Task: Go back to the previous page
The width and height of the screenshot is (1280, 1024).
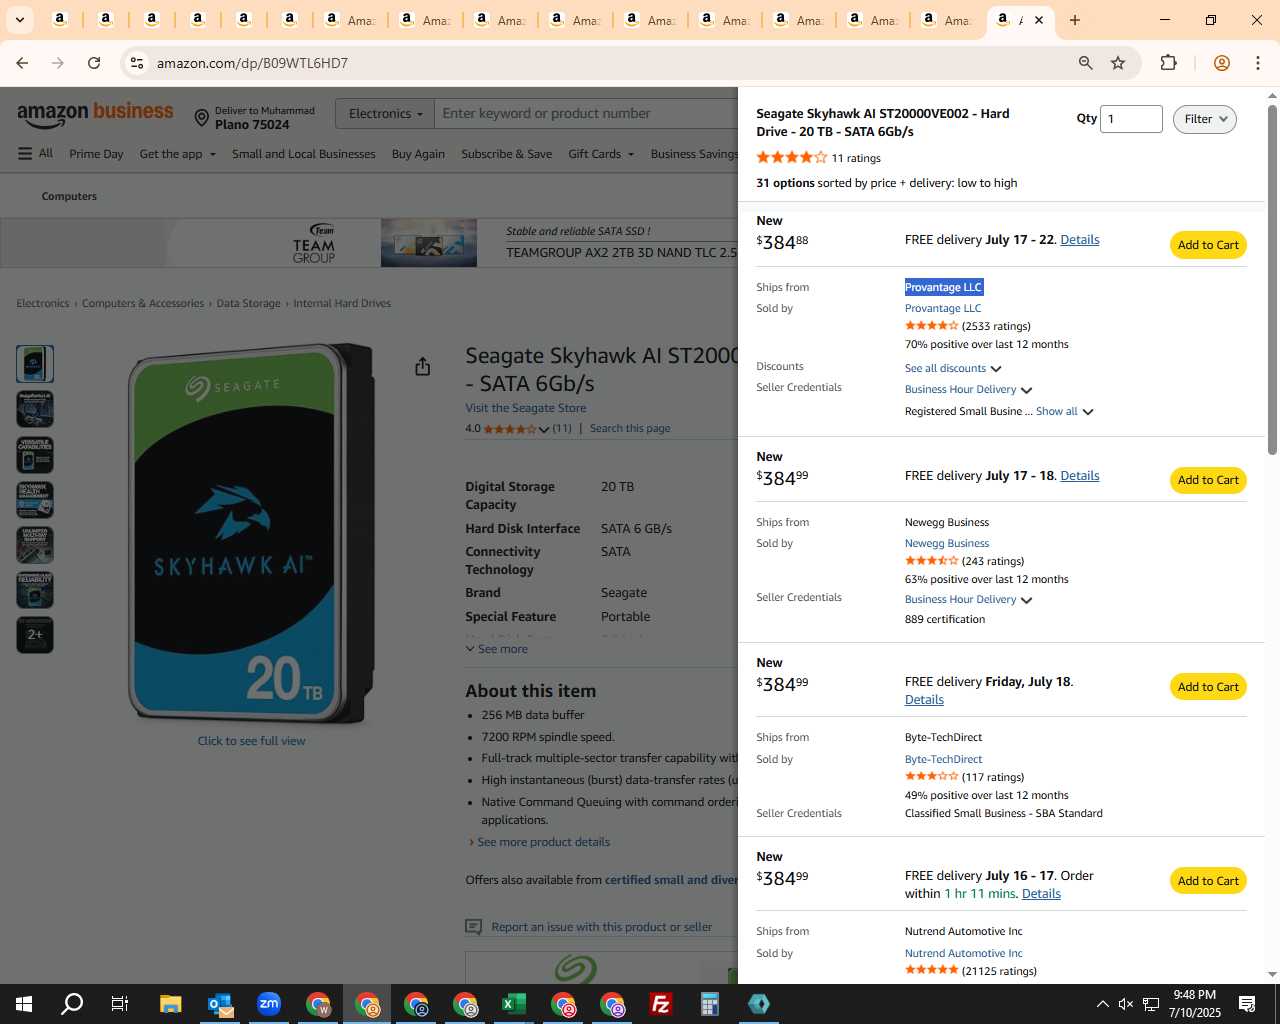Action: [22, 63]
